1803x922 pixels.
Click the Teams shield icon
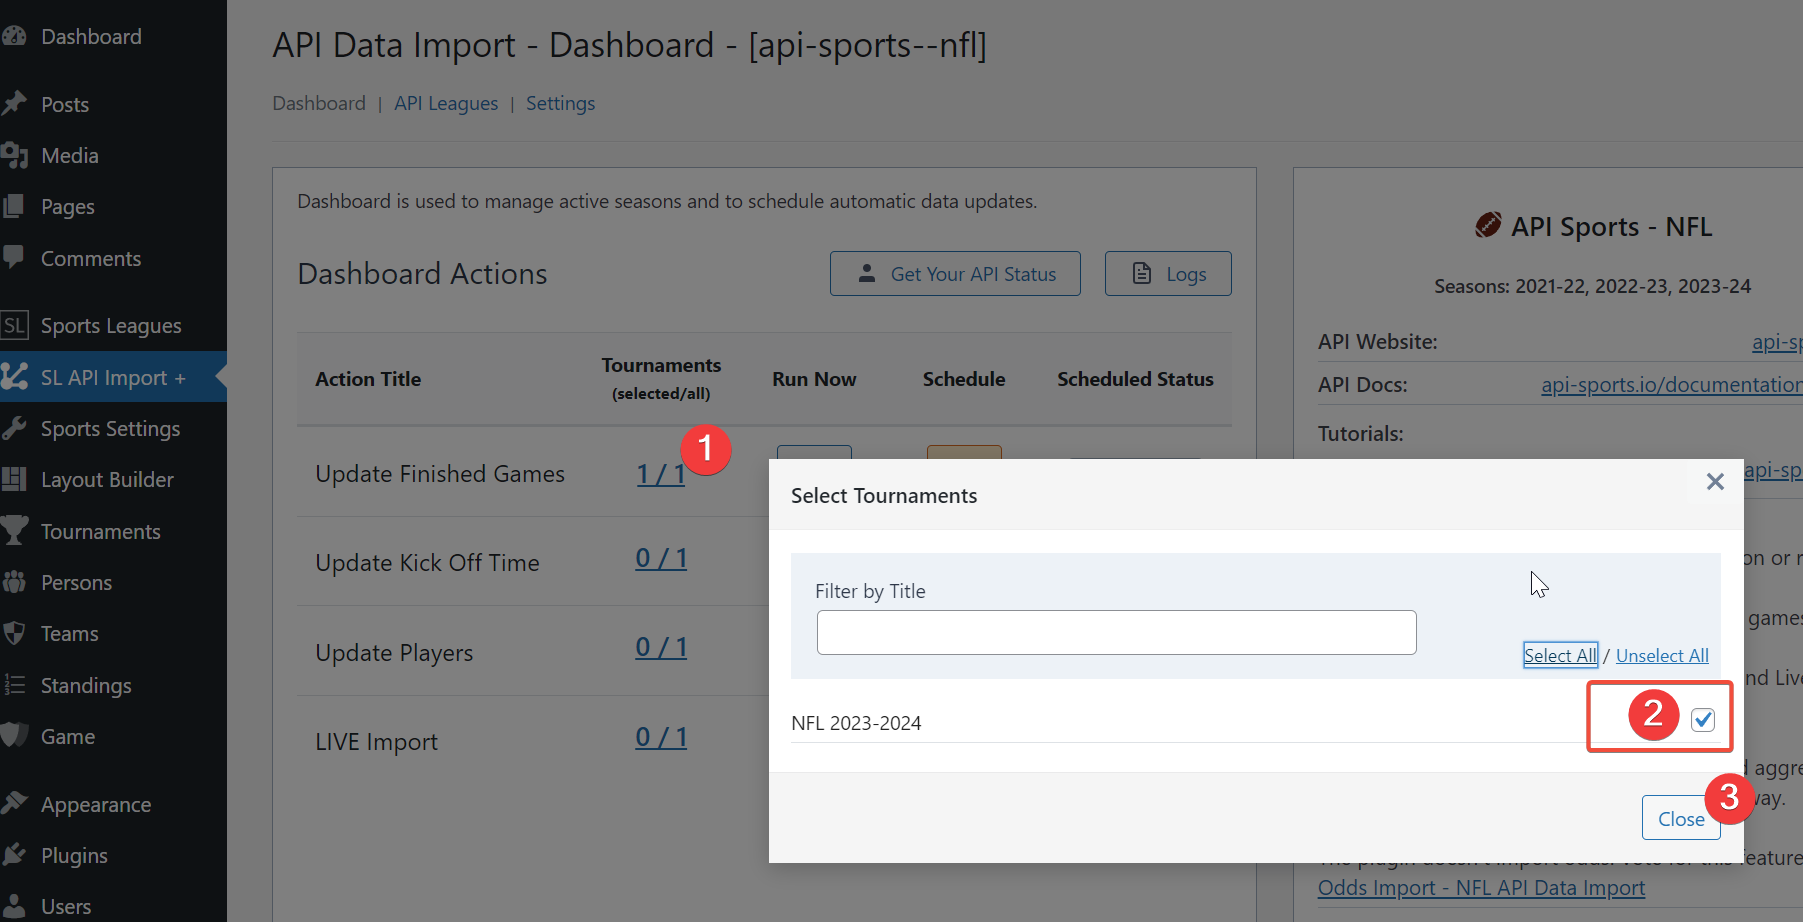pos(14,633)
